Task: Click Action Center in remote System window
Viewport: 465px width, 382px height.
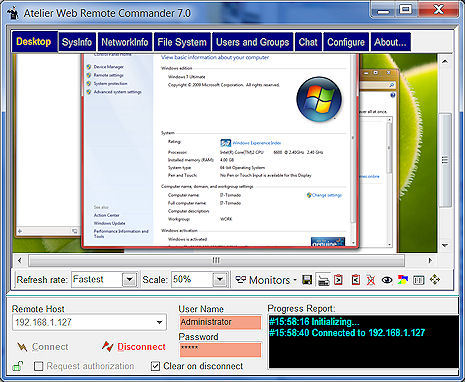Action: click(x=106, y=215)
